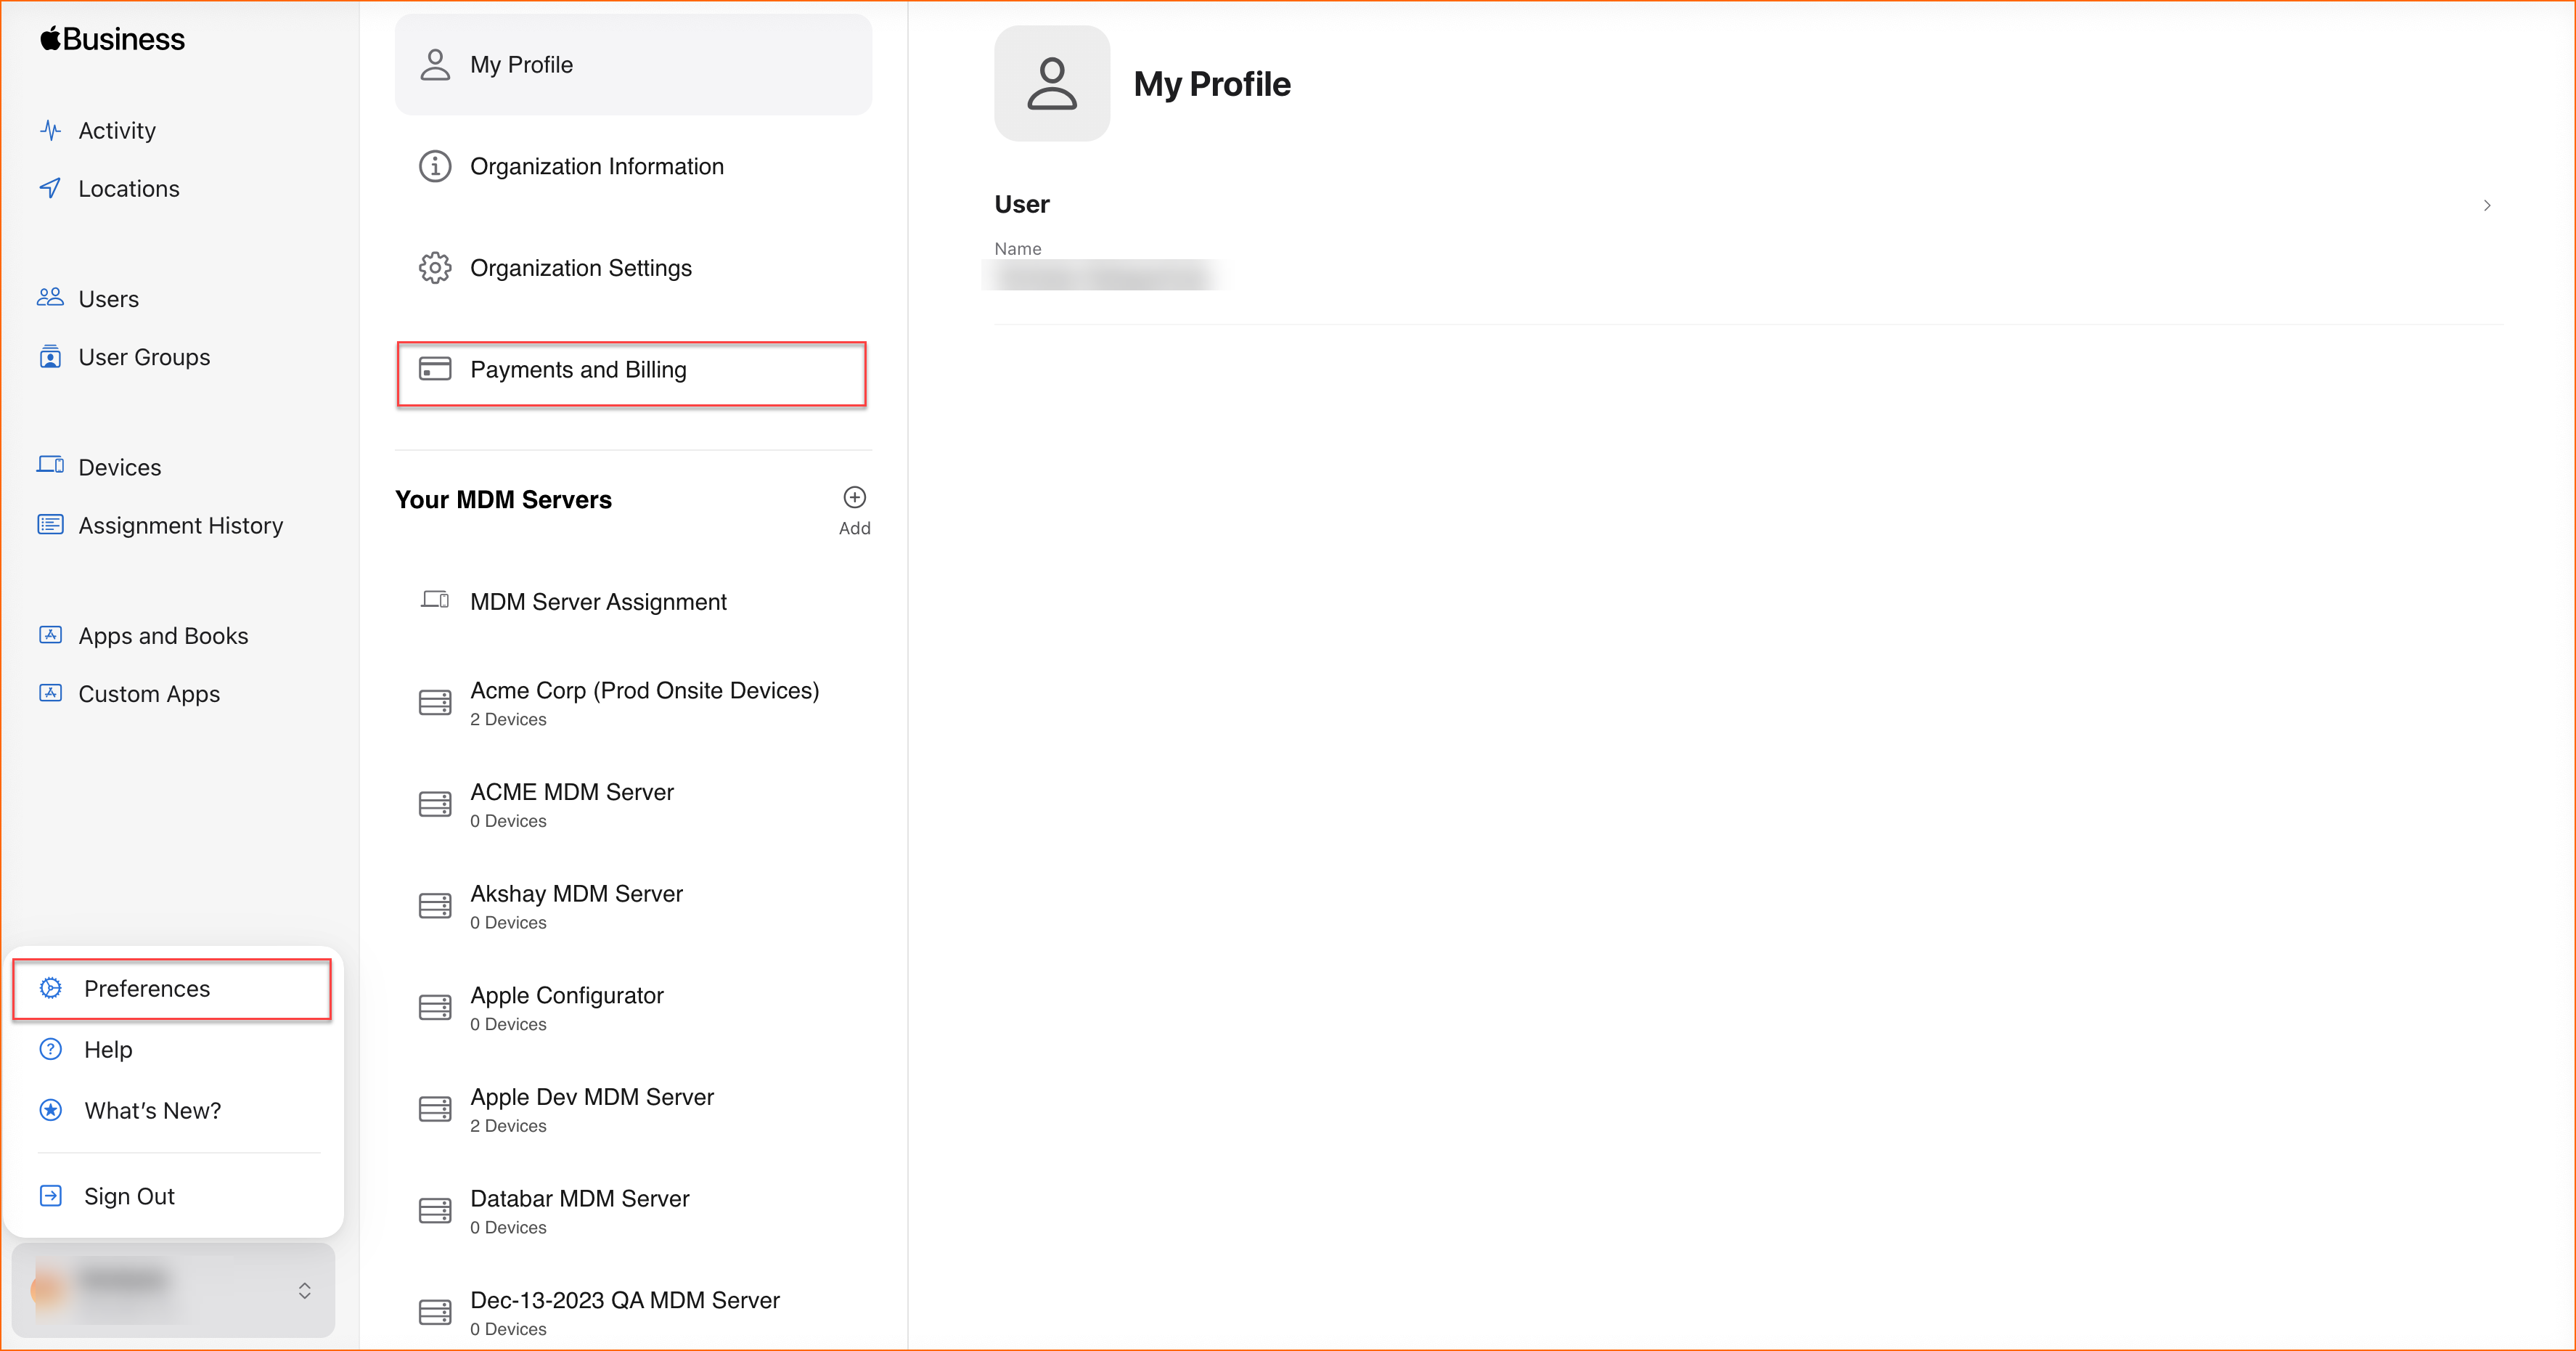This screenshot has width=2576, height=1351.
Task: Click the Your MDM Servers heading
Action: (x=503, y=499)
